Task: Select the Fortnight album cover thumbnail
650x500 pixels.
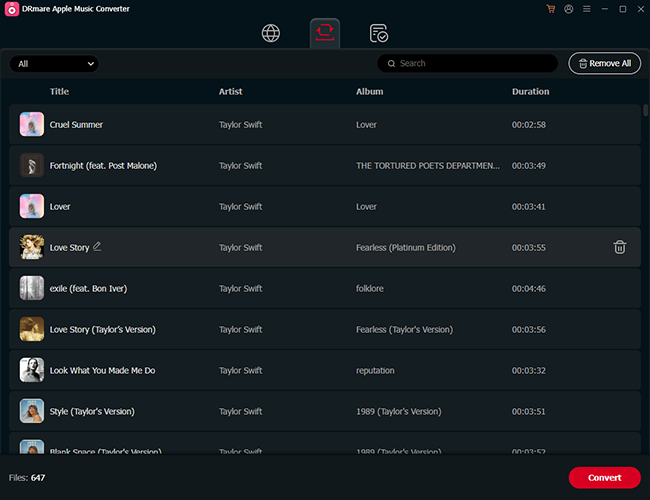Action: pyautogui.click(x=32, y=165)
